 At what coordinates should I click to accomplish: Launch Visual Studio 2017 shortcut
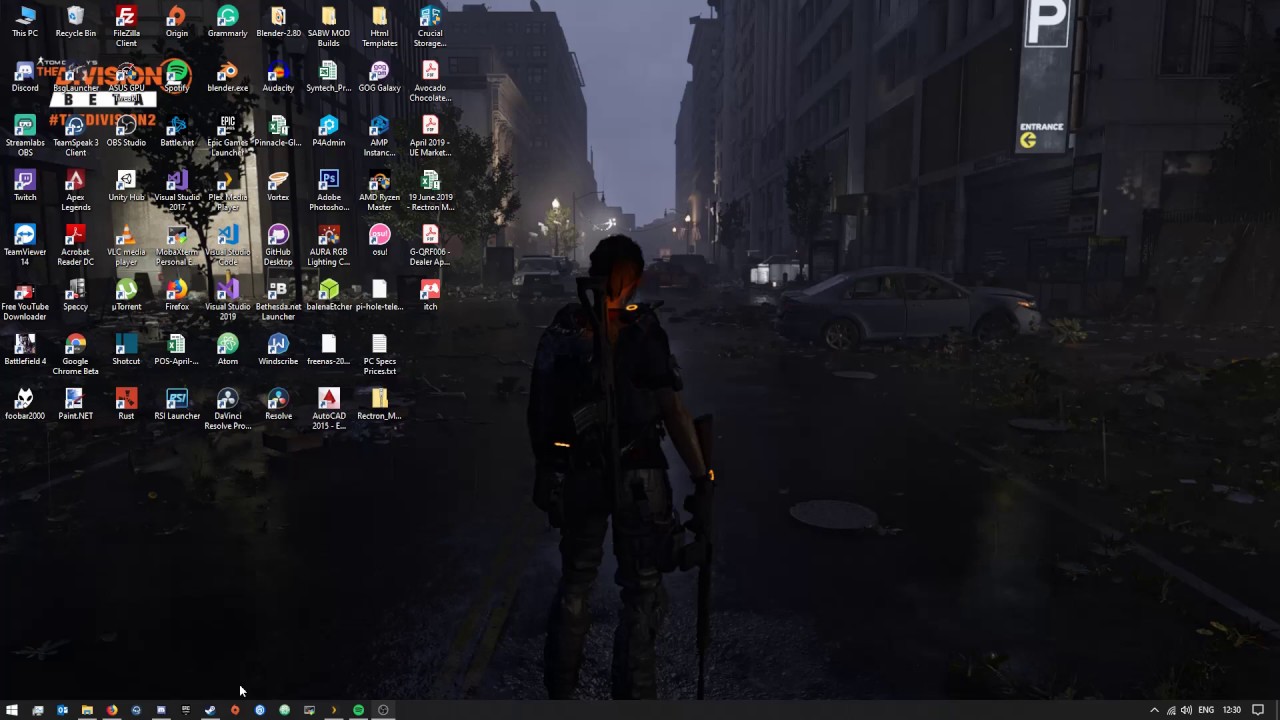(x=177, y=191)
